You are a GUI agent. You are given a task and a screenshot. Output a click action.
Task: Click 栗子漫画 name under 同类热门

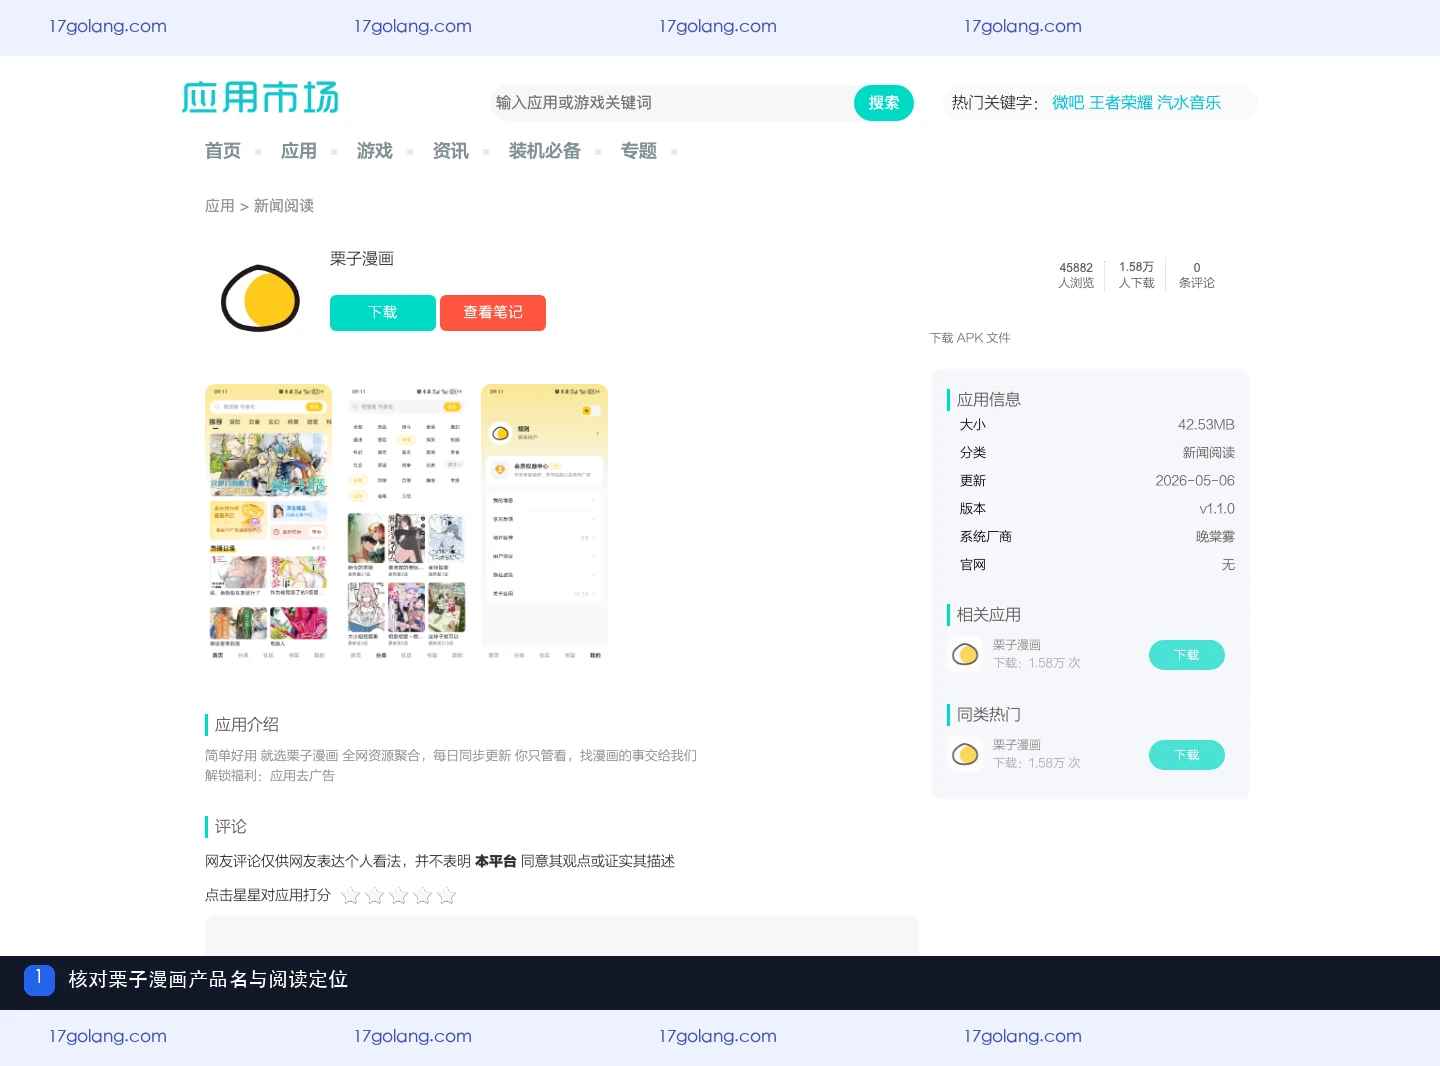(x=1017, y=745)
